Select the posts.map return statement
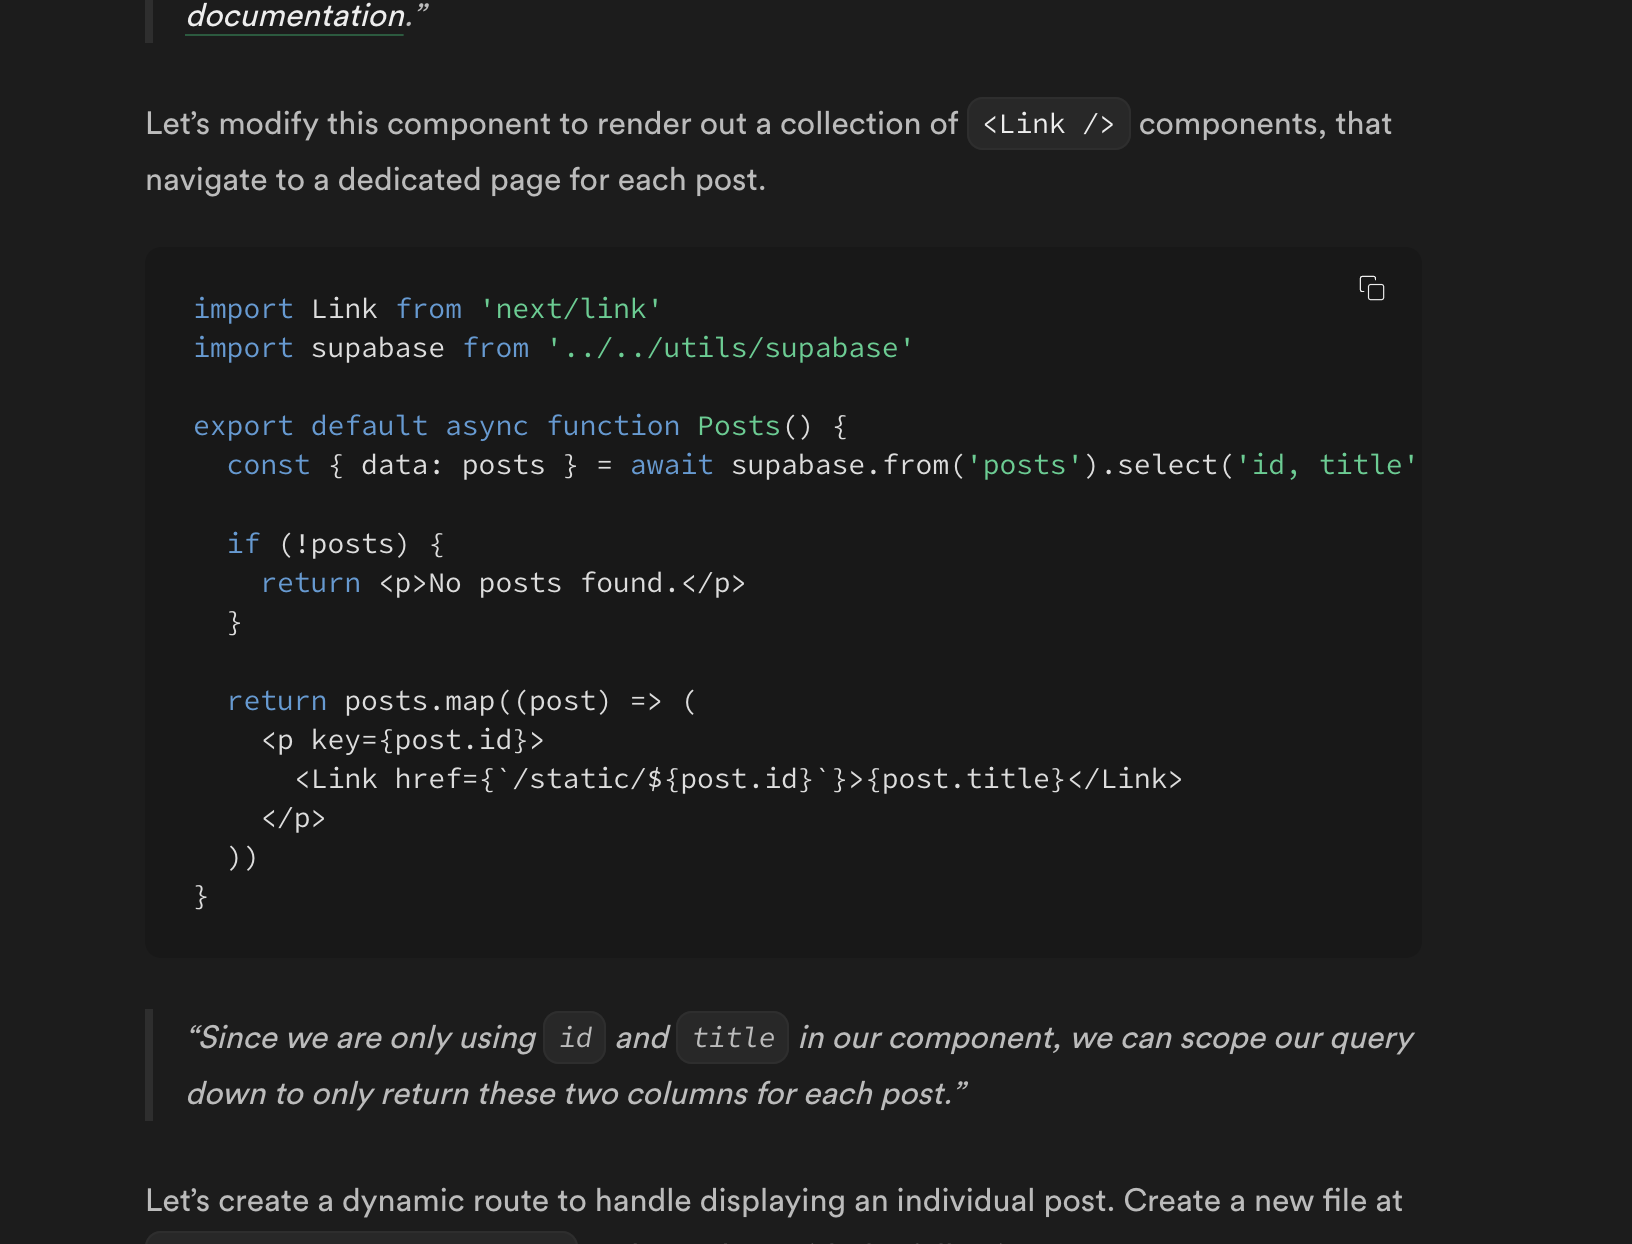Viewport: 1632px width, 1244px height. coord(462,700)
